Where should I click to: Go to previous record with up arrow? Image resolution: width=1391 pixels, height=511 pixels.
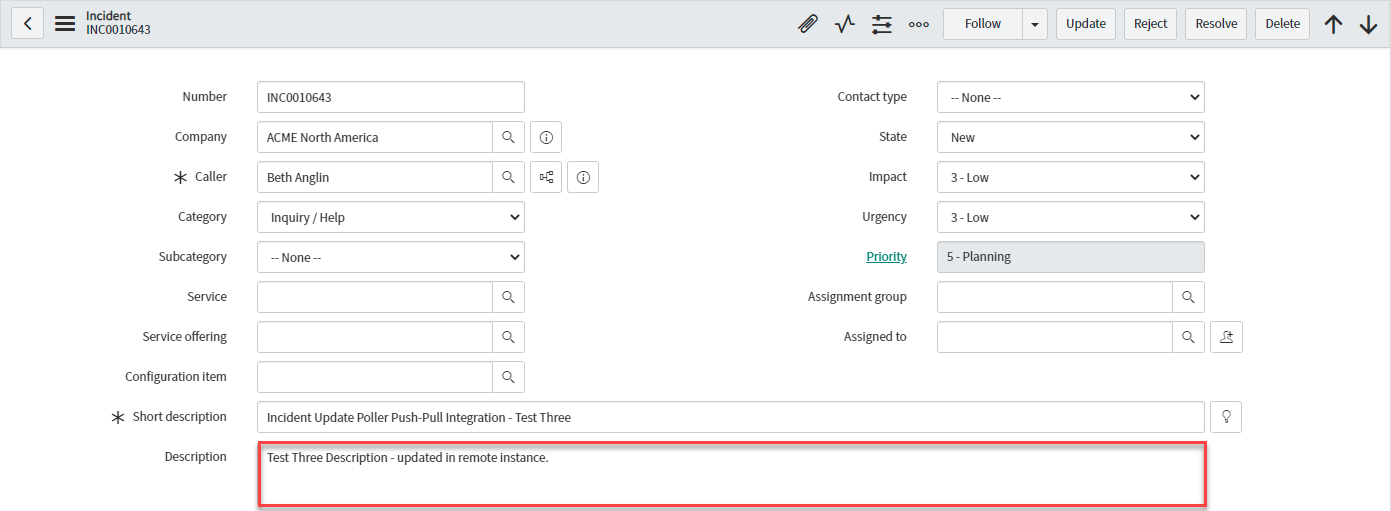[1333, 24]
